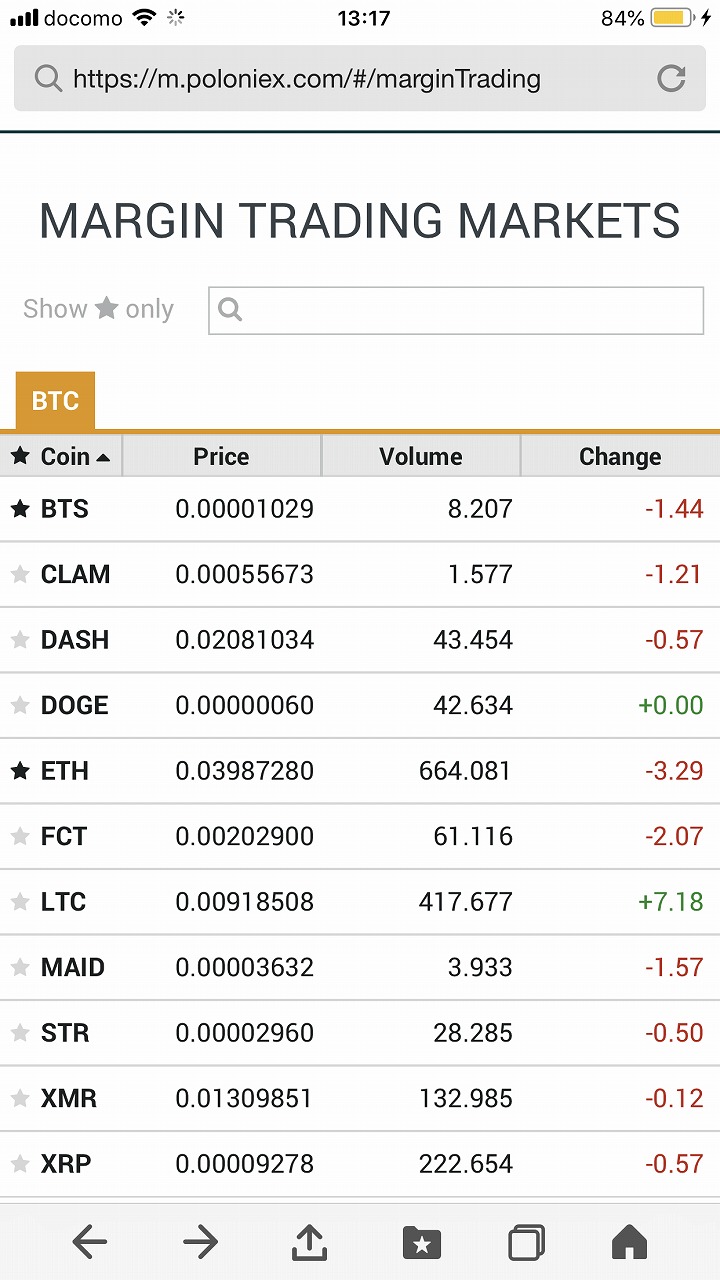
Task: Sort markets by Volume column
Action: pos(420,456)
